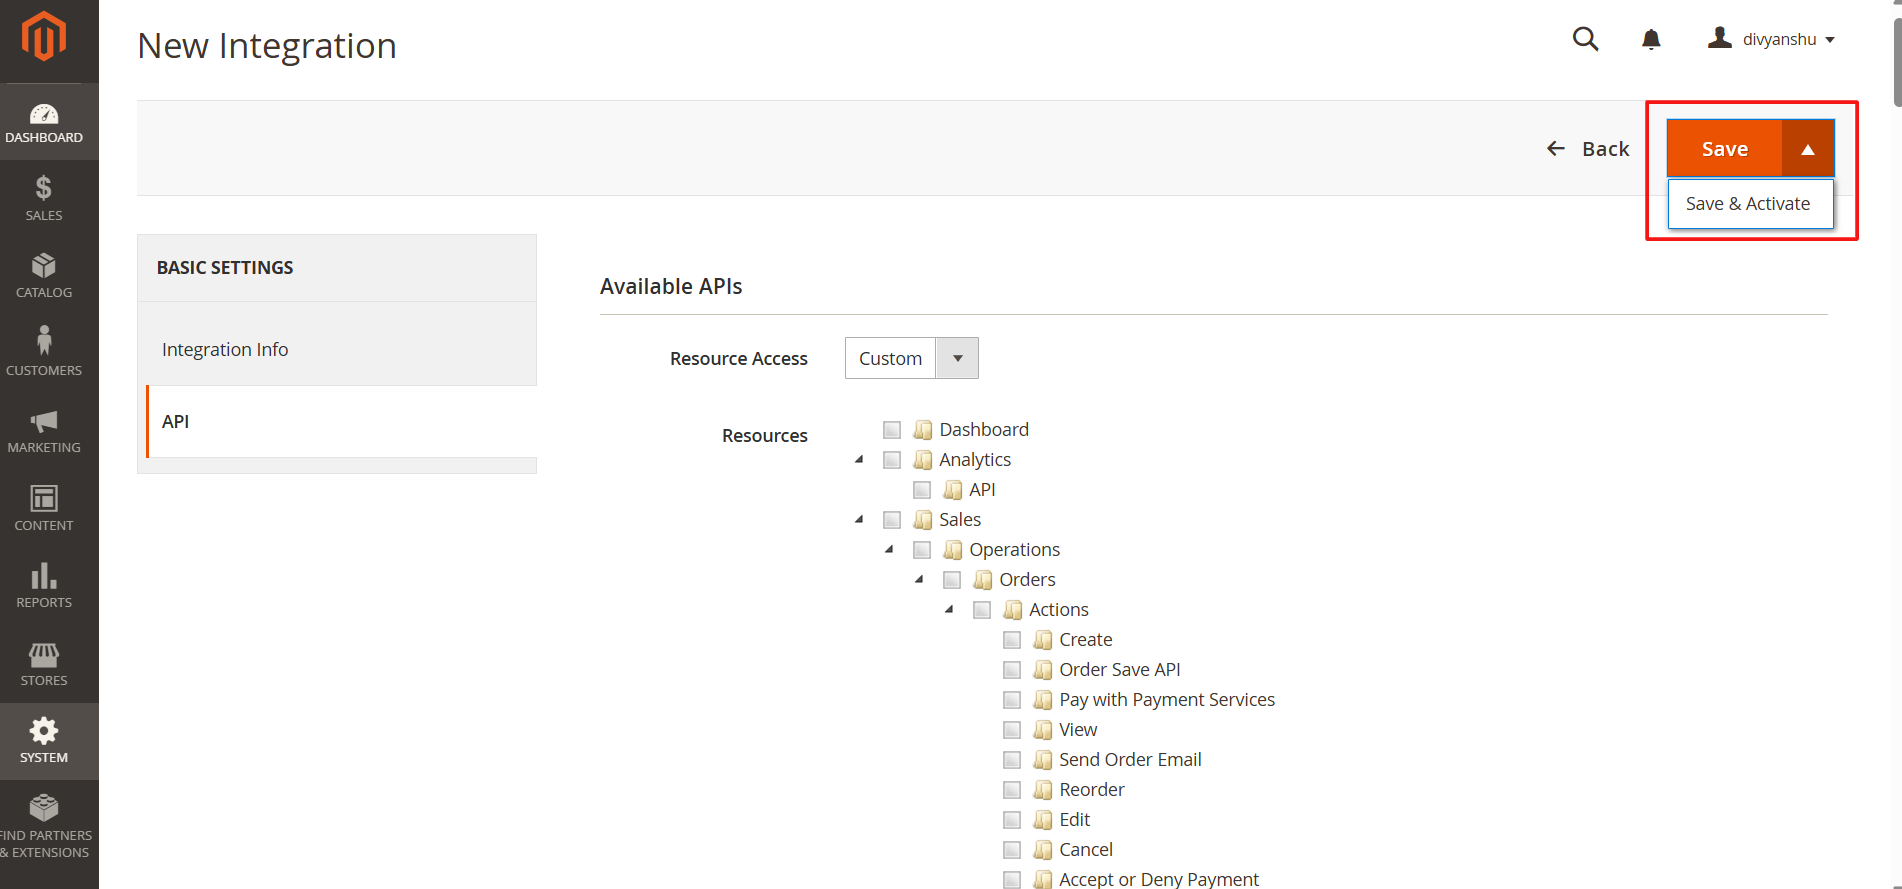Check the Dashboard resource checkbox

coord(892,430)
